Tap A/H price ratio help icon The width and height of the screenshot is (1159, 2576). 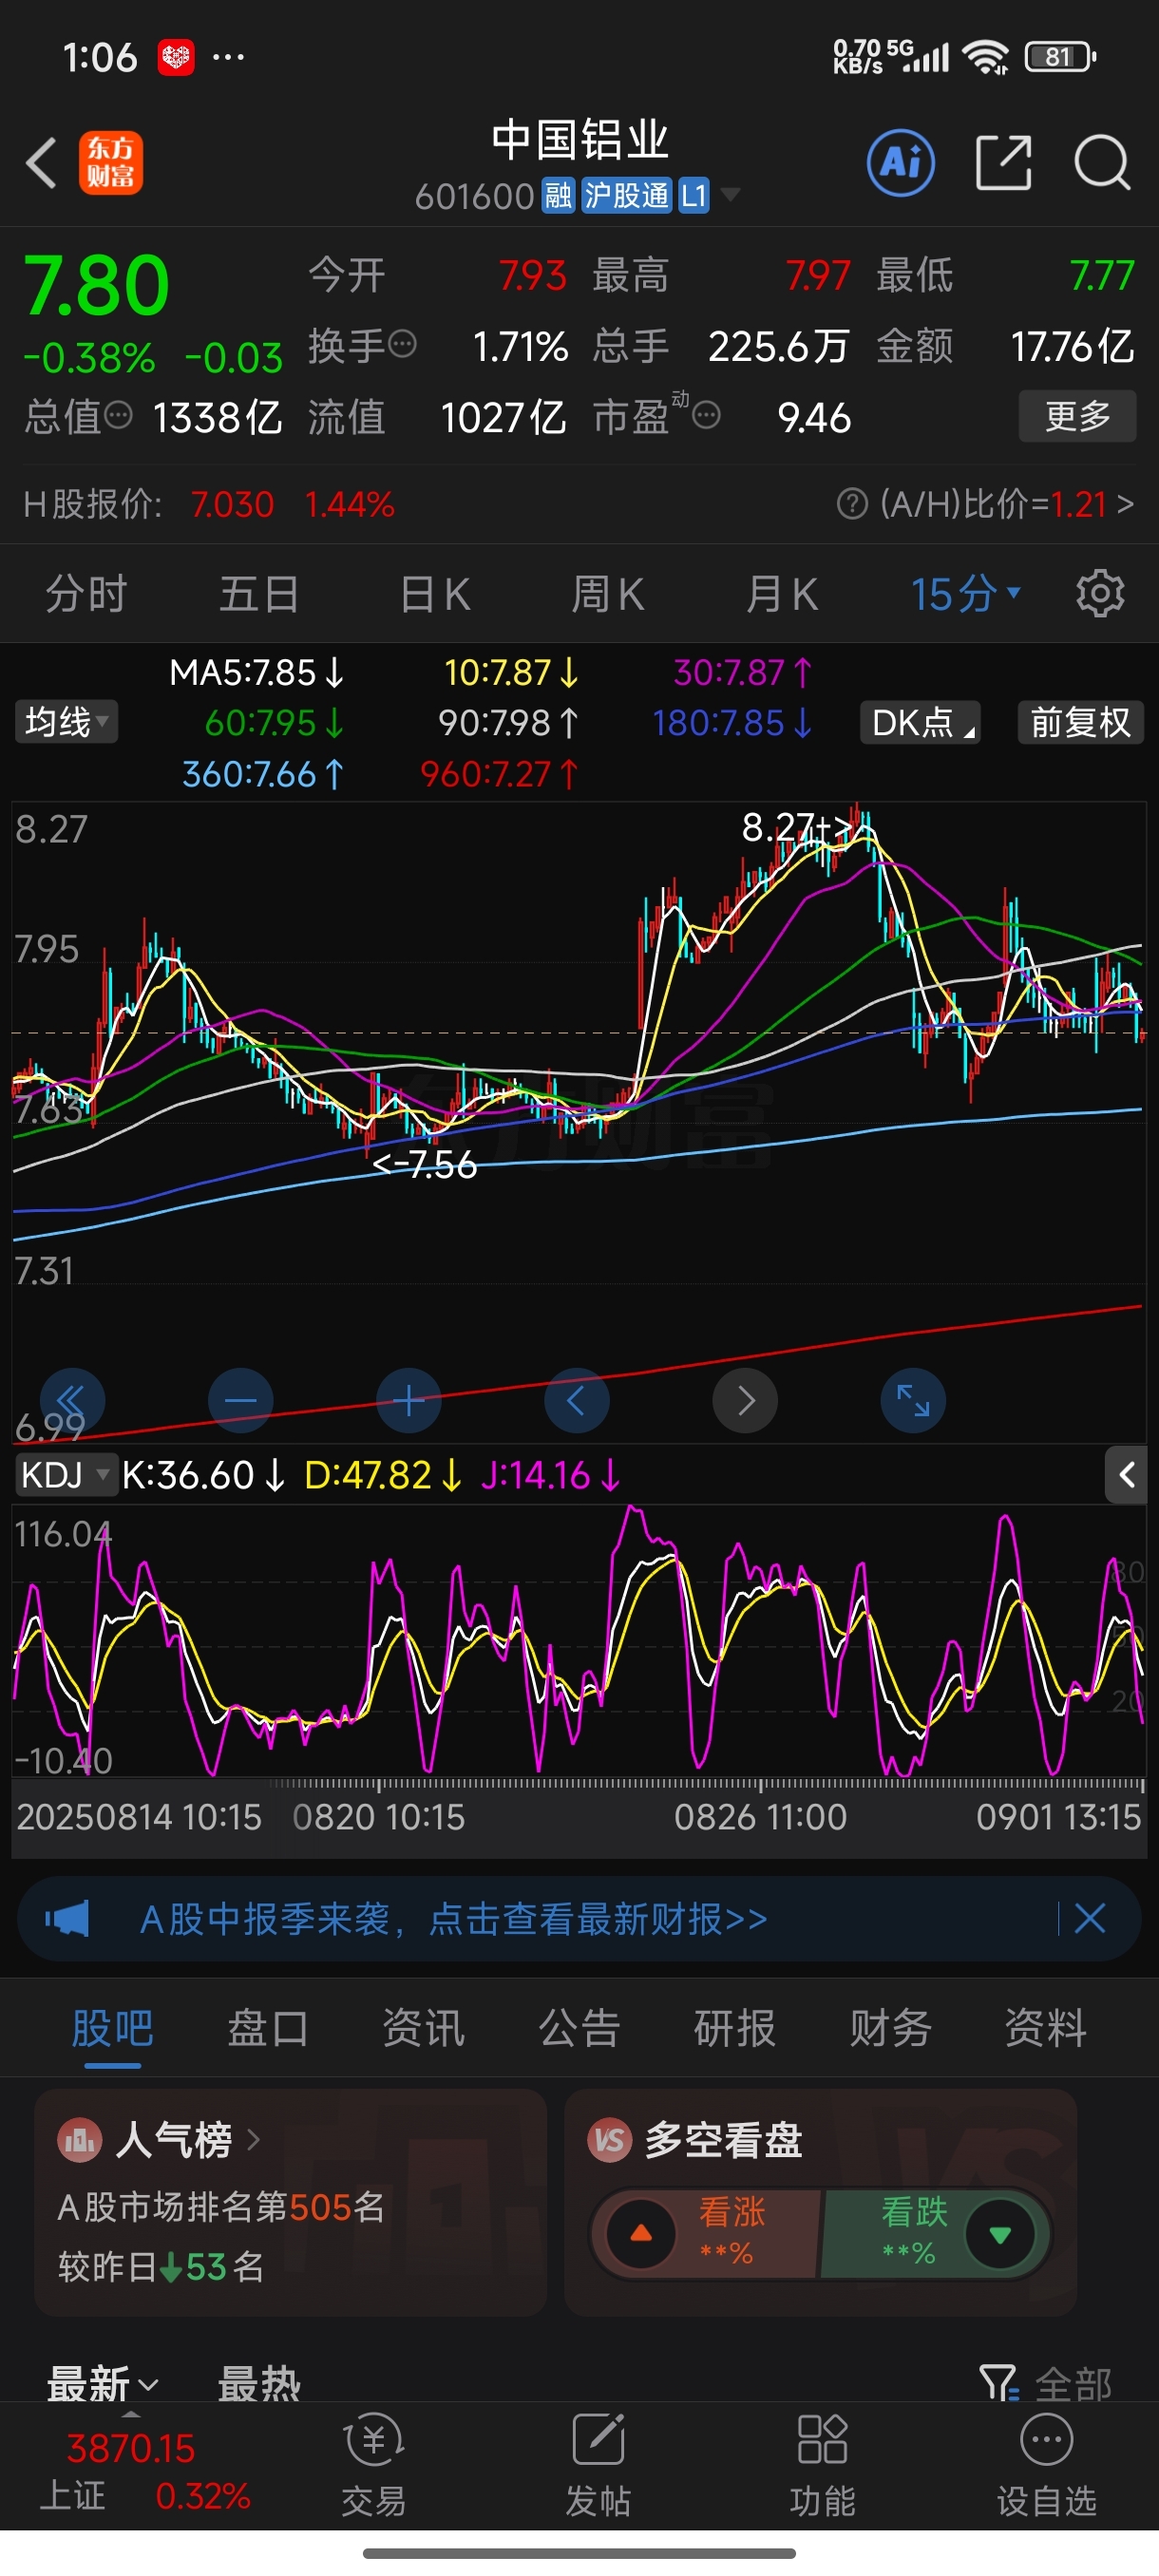(852, 504)
